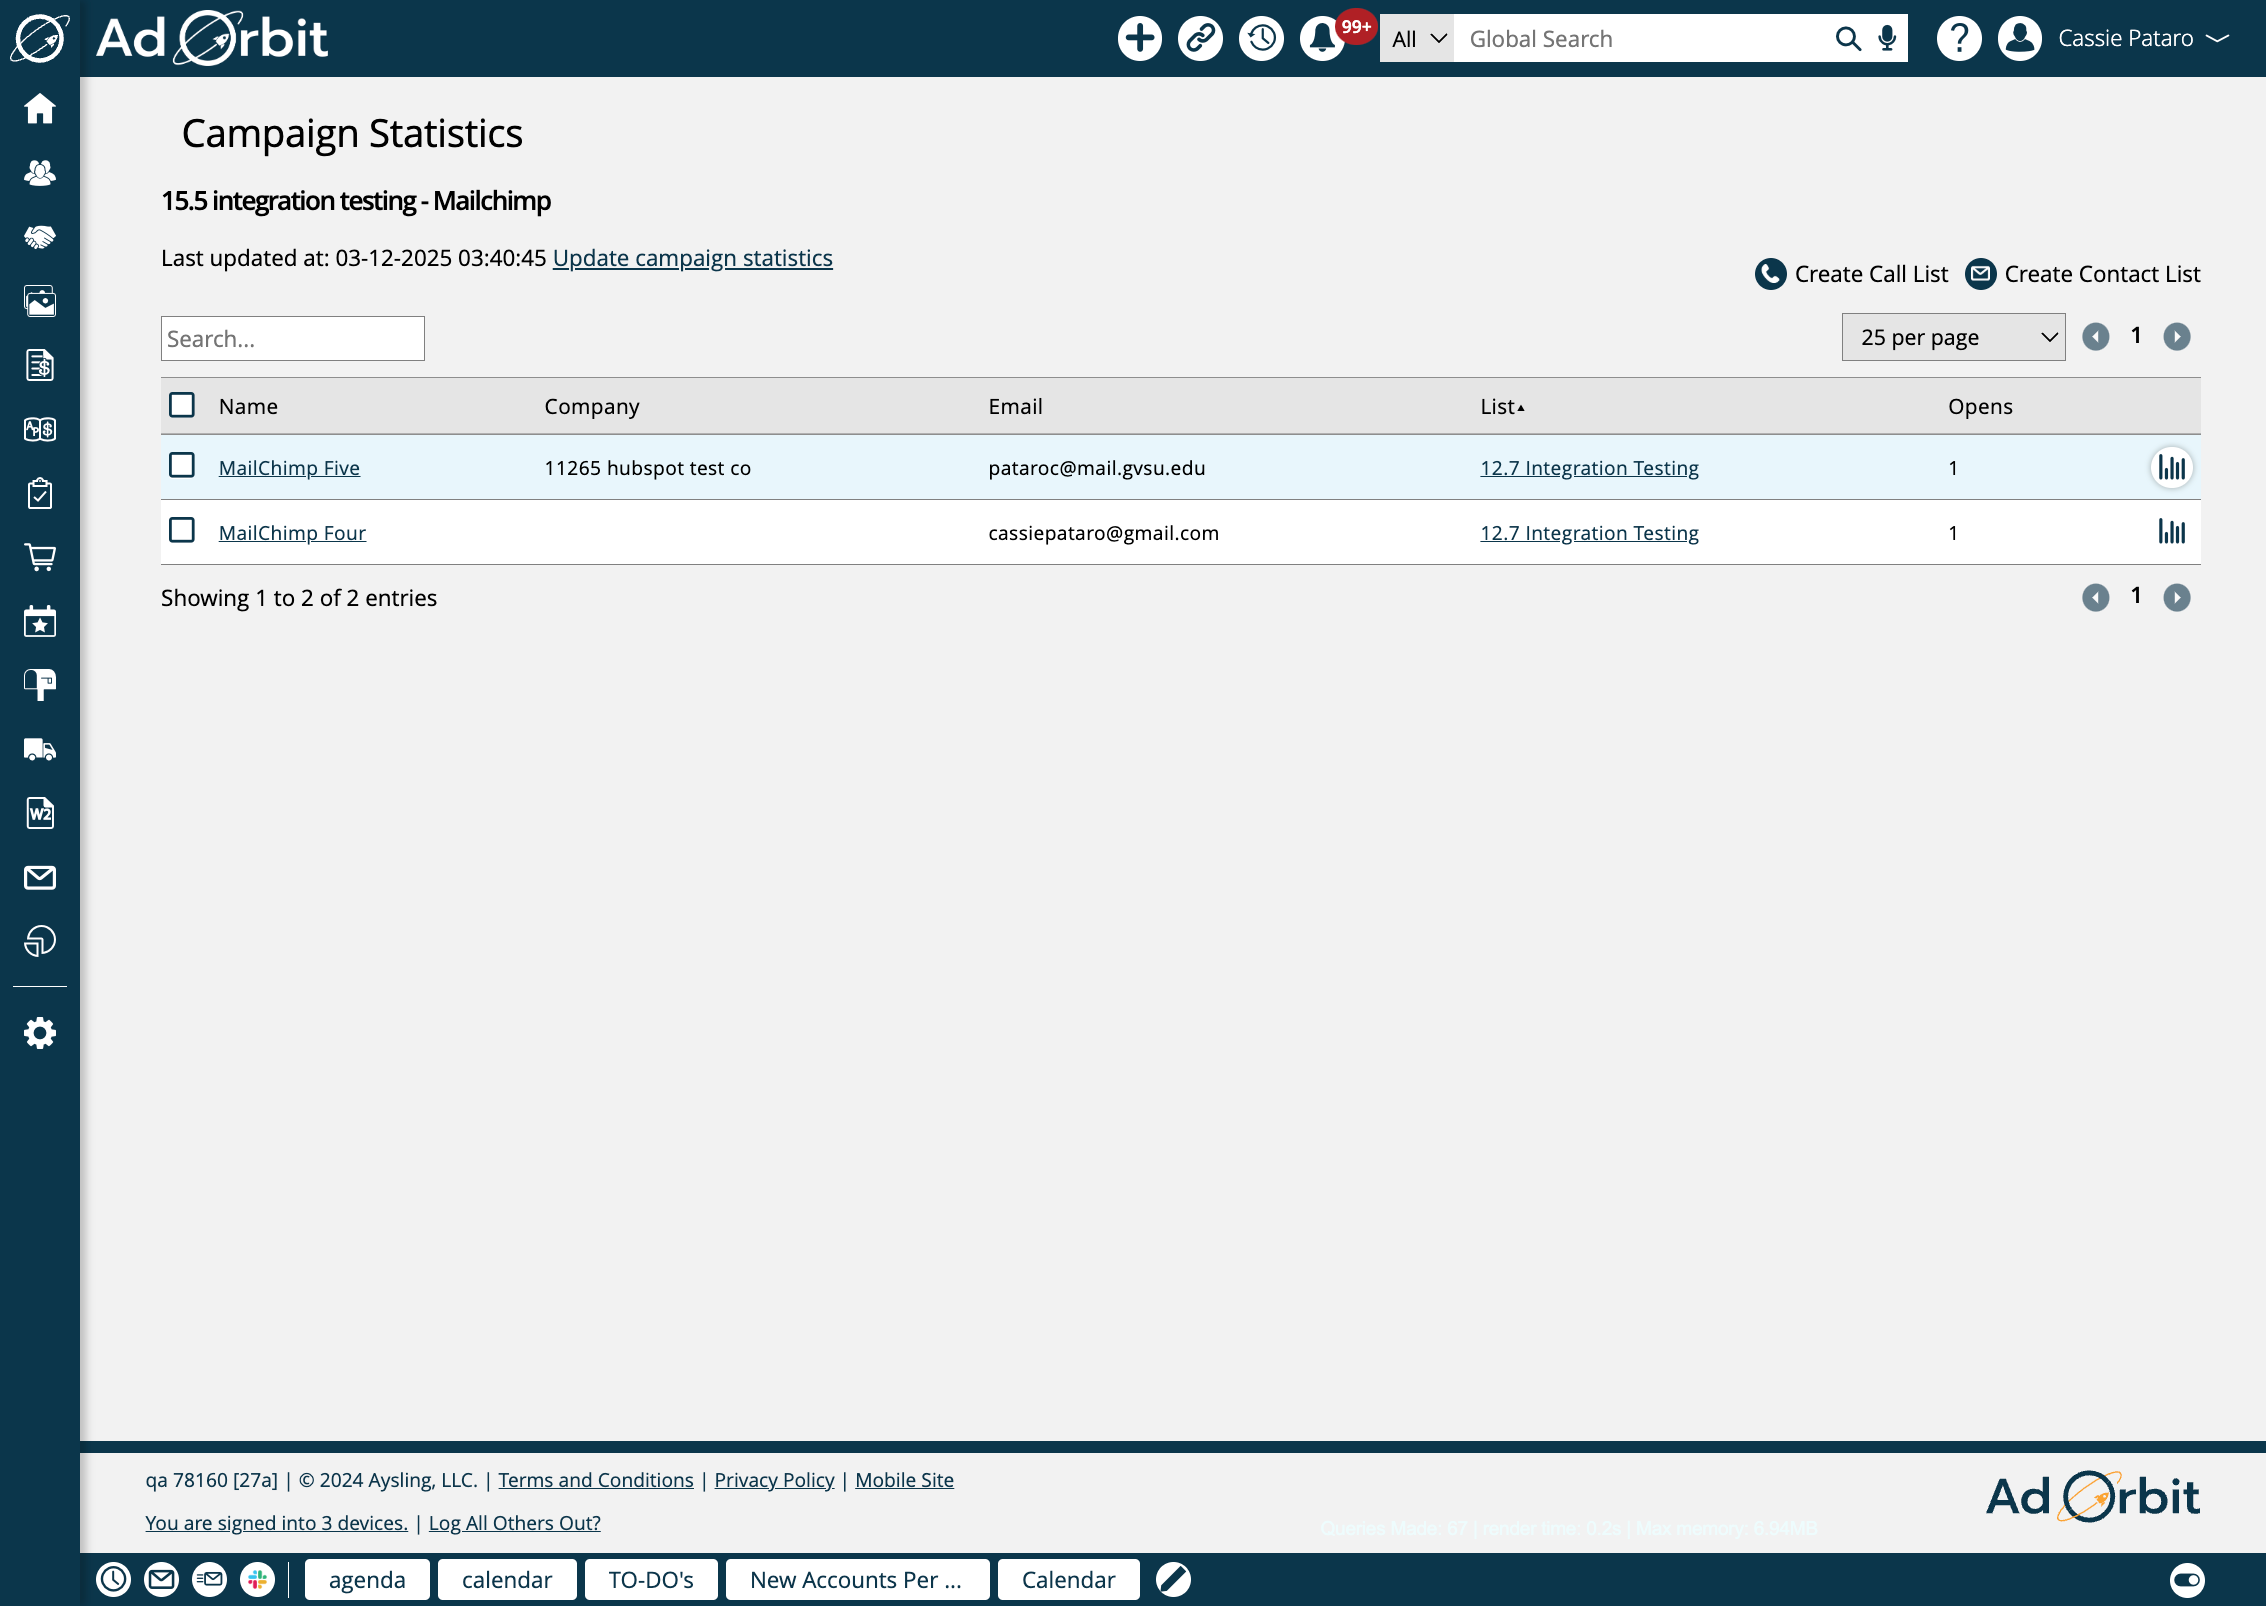Open the Slack icon in bottom bar
The width and height of the screenshot is (2266, 1606).
pyautogui.click(x=257, y=1580)
